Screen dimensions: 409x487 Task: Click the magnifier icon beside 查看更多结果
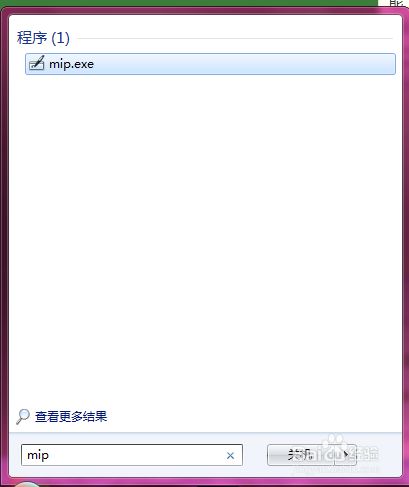pos(23,417)
